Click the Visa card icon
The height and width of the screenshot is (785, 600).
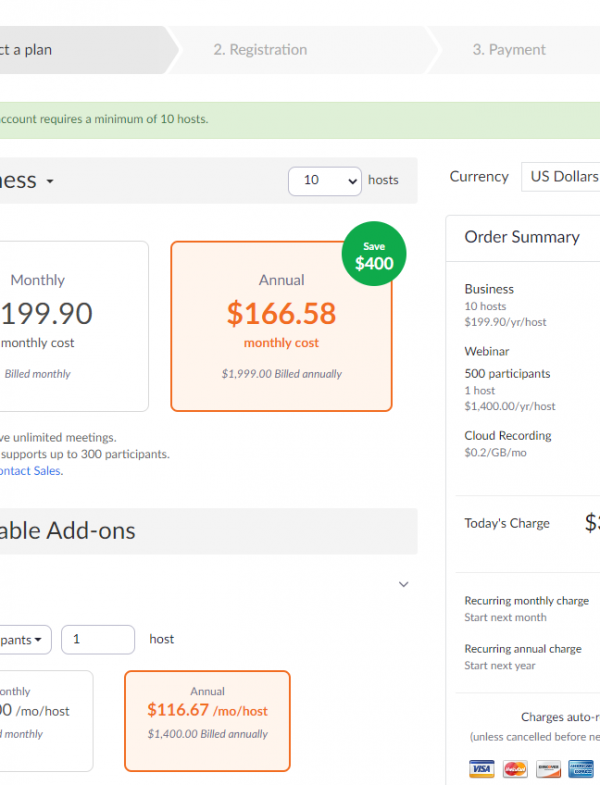click(x=481, y=768)
